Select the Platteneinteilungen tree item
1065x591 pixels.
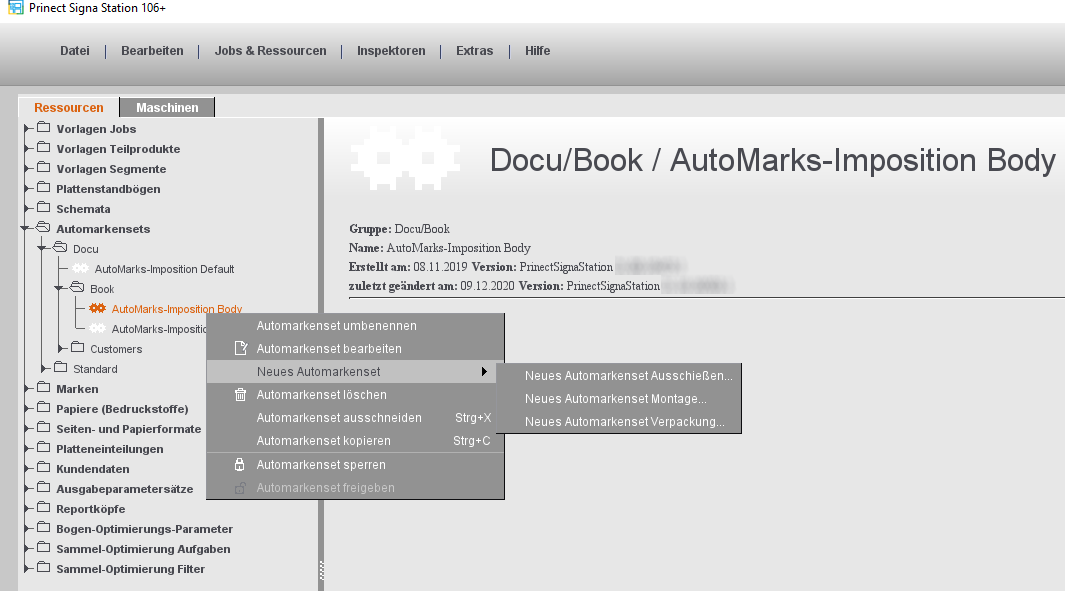click(x=109, y=449)
